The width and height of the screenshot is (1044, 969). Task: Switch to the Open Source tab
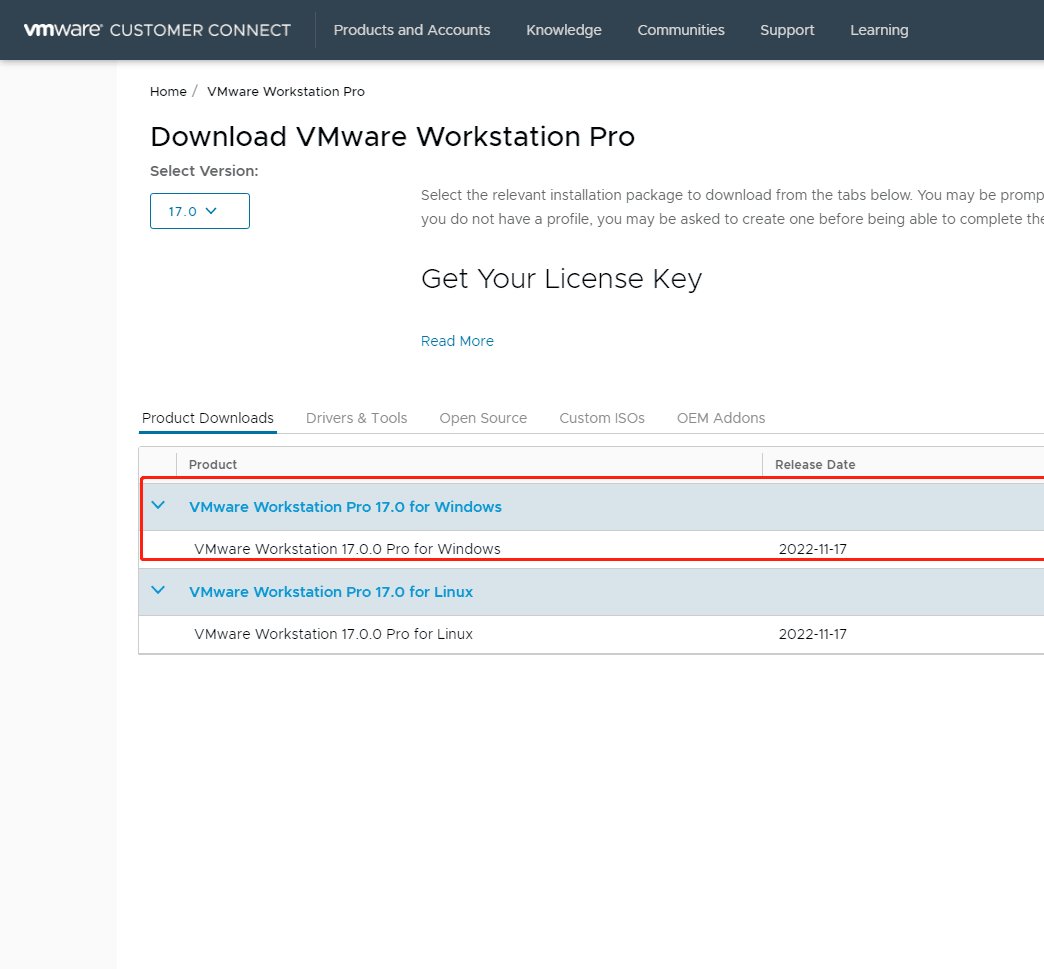pyautogui.click(x=483, y=418)
